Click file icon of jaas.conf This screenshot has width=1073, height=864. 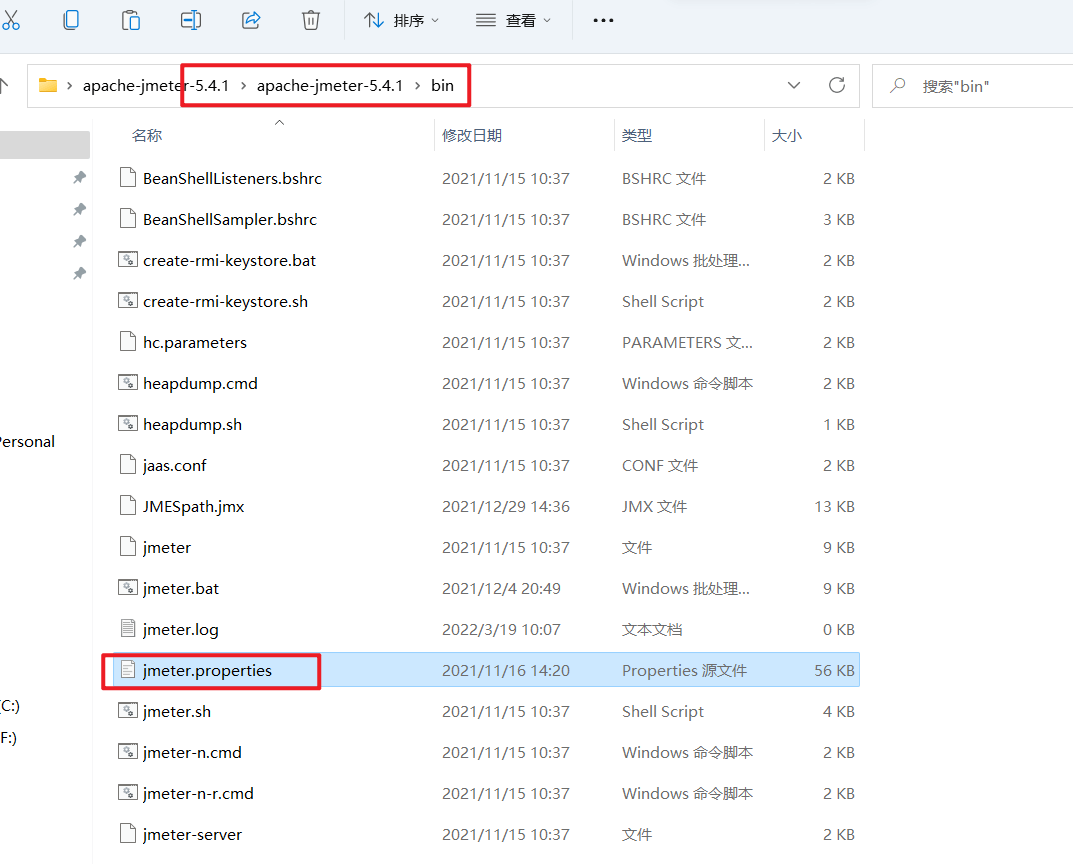[x=128, y=464]
